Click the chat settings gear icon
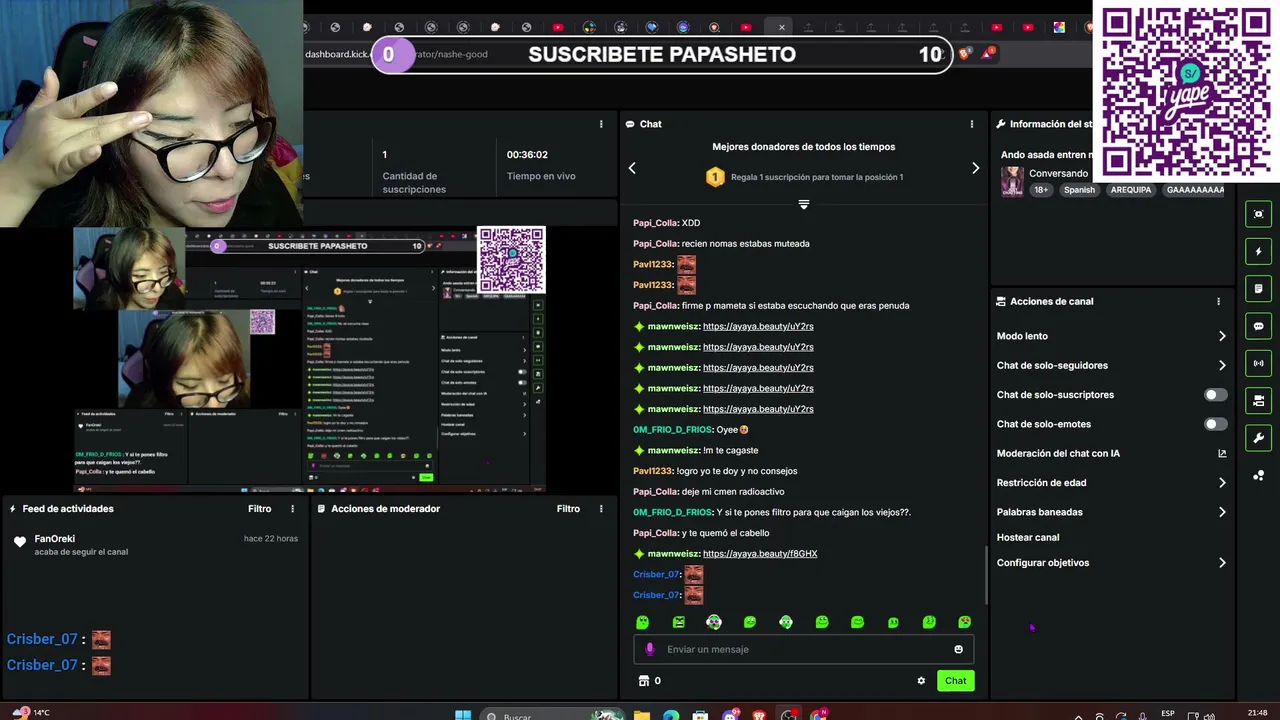Image resolution: width=1280 pixels, height=720 pixels. [921, 681]
